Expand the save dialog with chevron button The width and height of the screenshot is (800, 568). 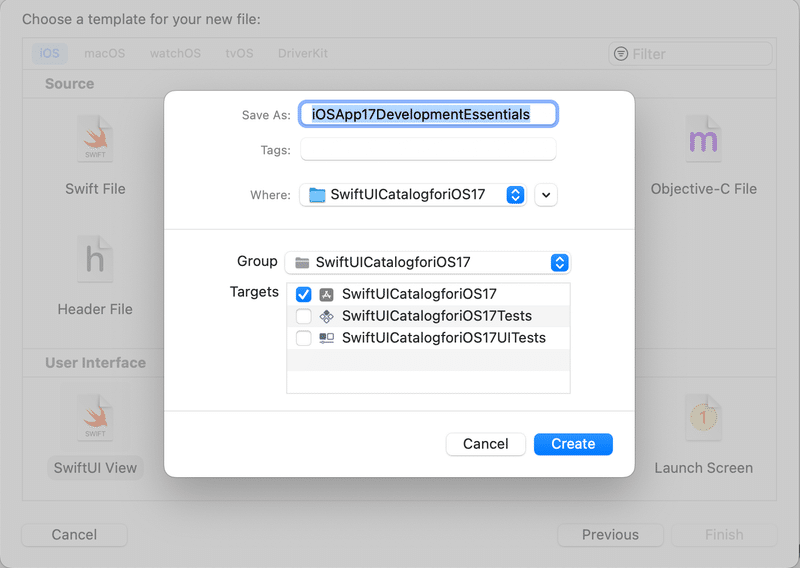click(x=546, y=195)
